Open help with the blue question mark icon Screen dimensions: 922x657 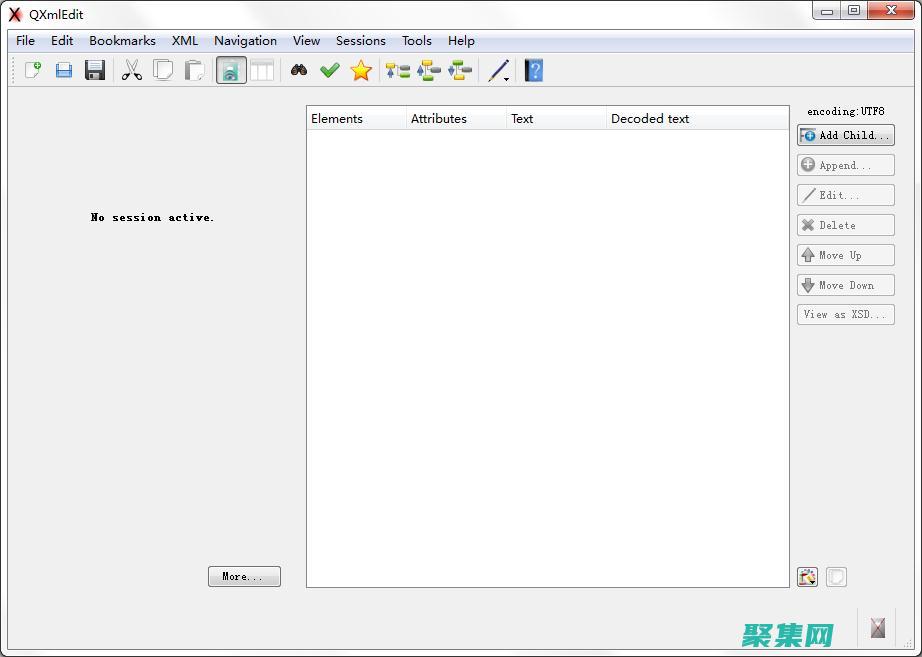[x=533, y=70]
